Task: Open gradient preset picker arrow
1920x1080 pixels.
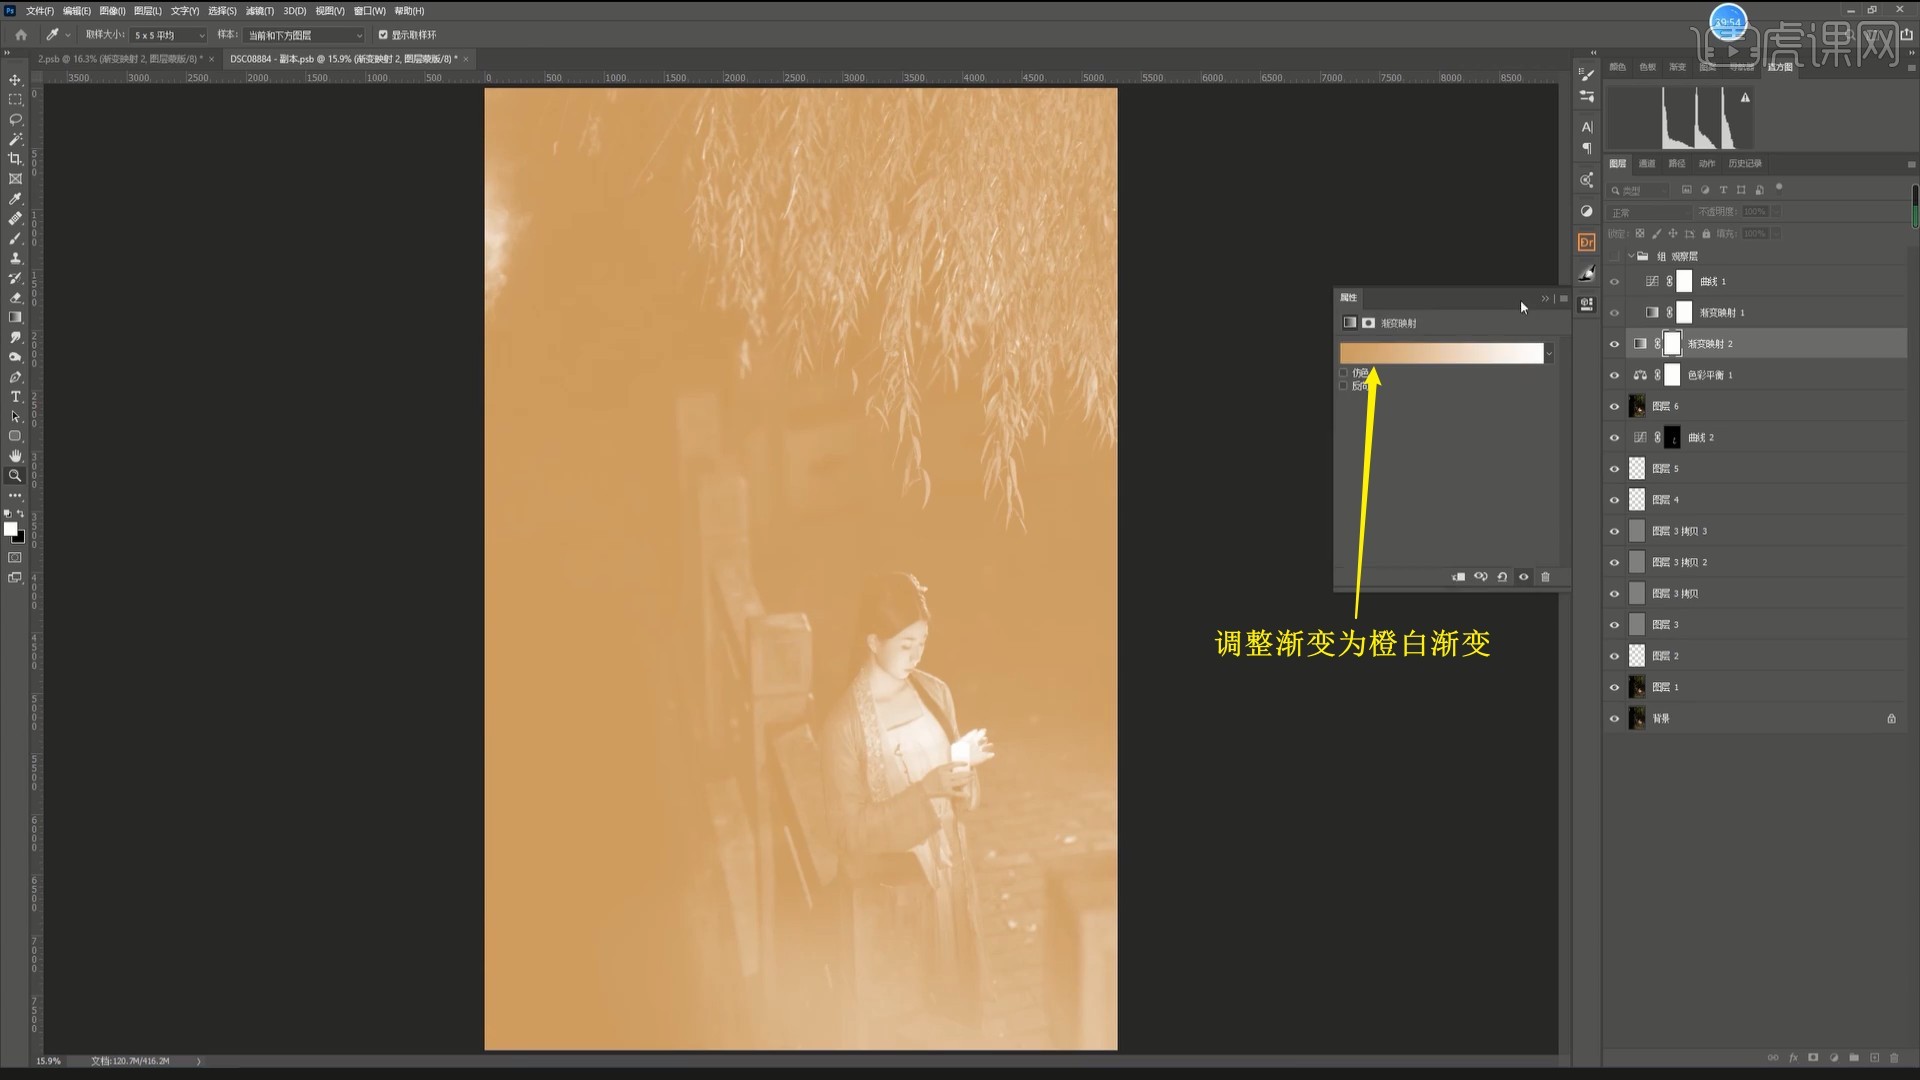Action: 1549,354
